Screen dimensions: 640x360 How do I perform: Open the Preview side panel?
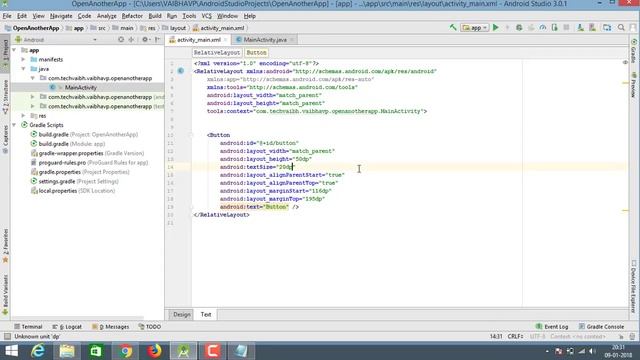pyautogui.click(x=634, y=86)
